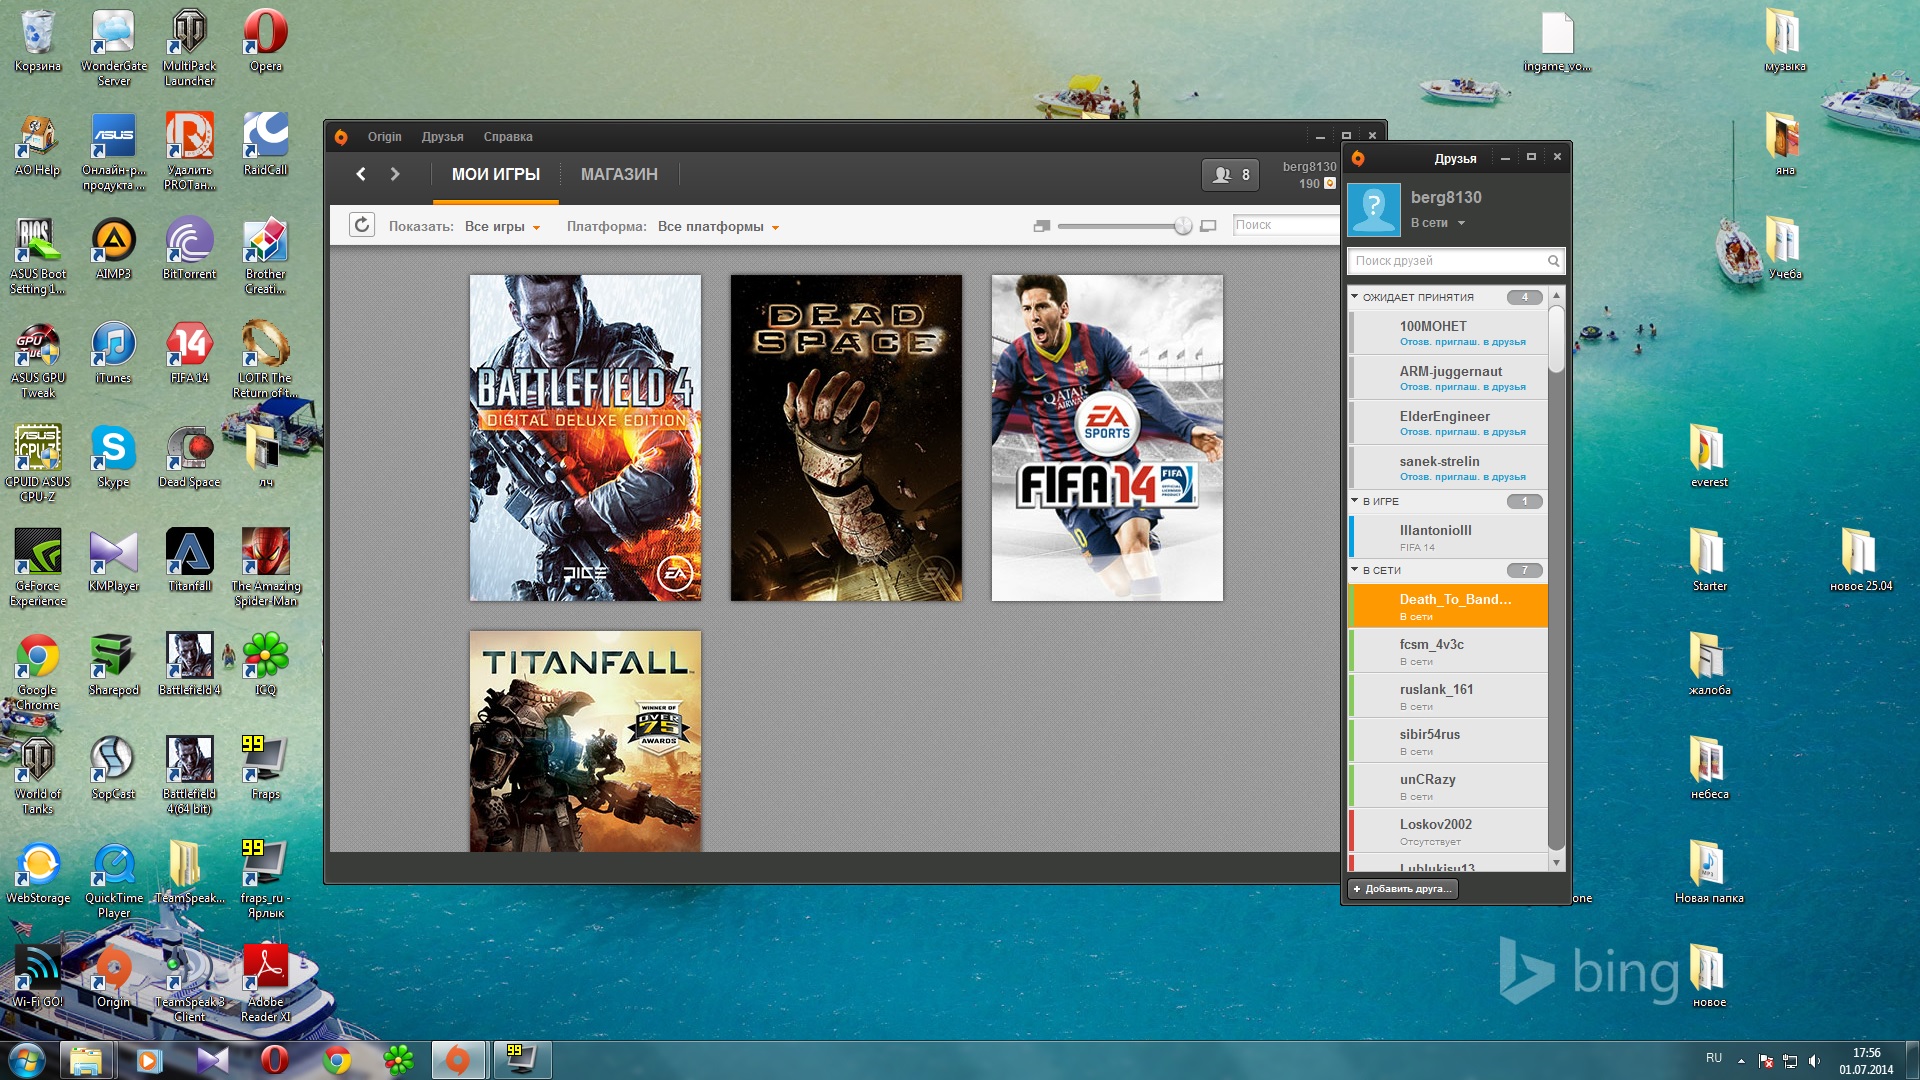This screenshot has width=1920, height=1080.
Task: Collapse the 'В сети' friends group
Action: tap(1355, 570)
